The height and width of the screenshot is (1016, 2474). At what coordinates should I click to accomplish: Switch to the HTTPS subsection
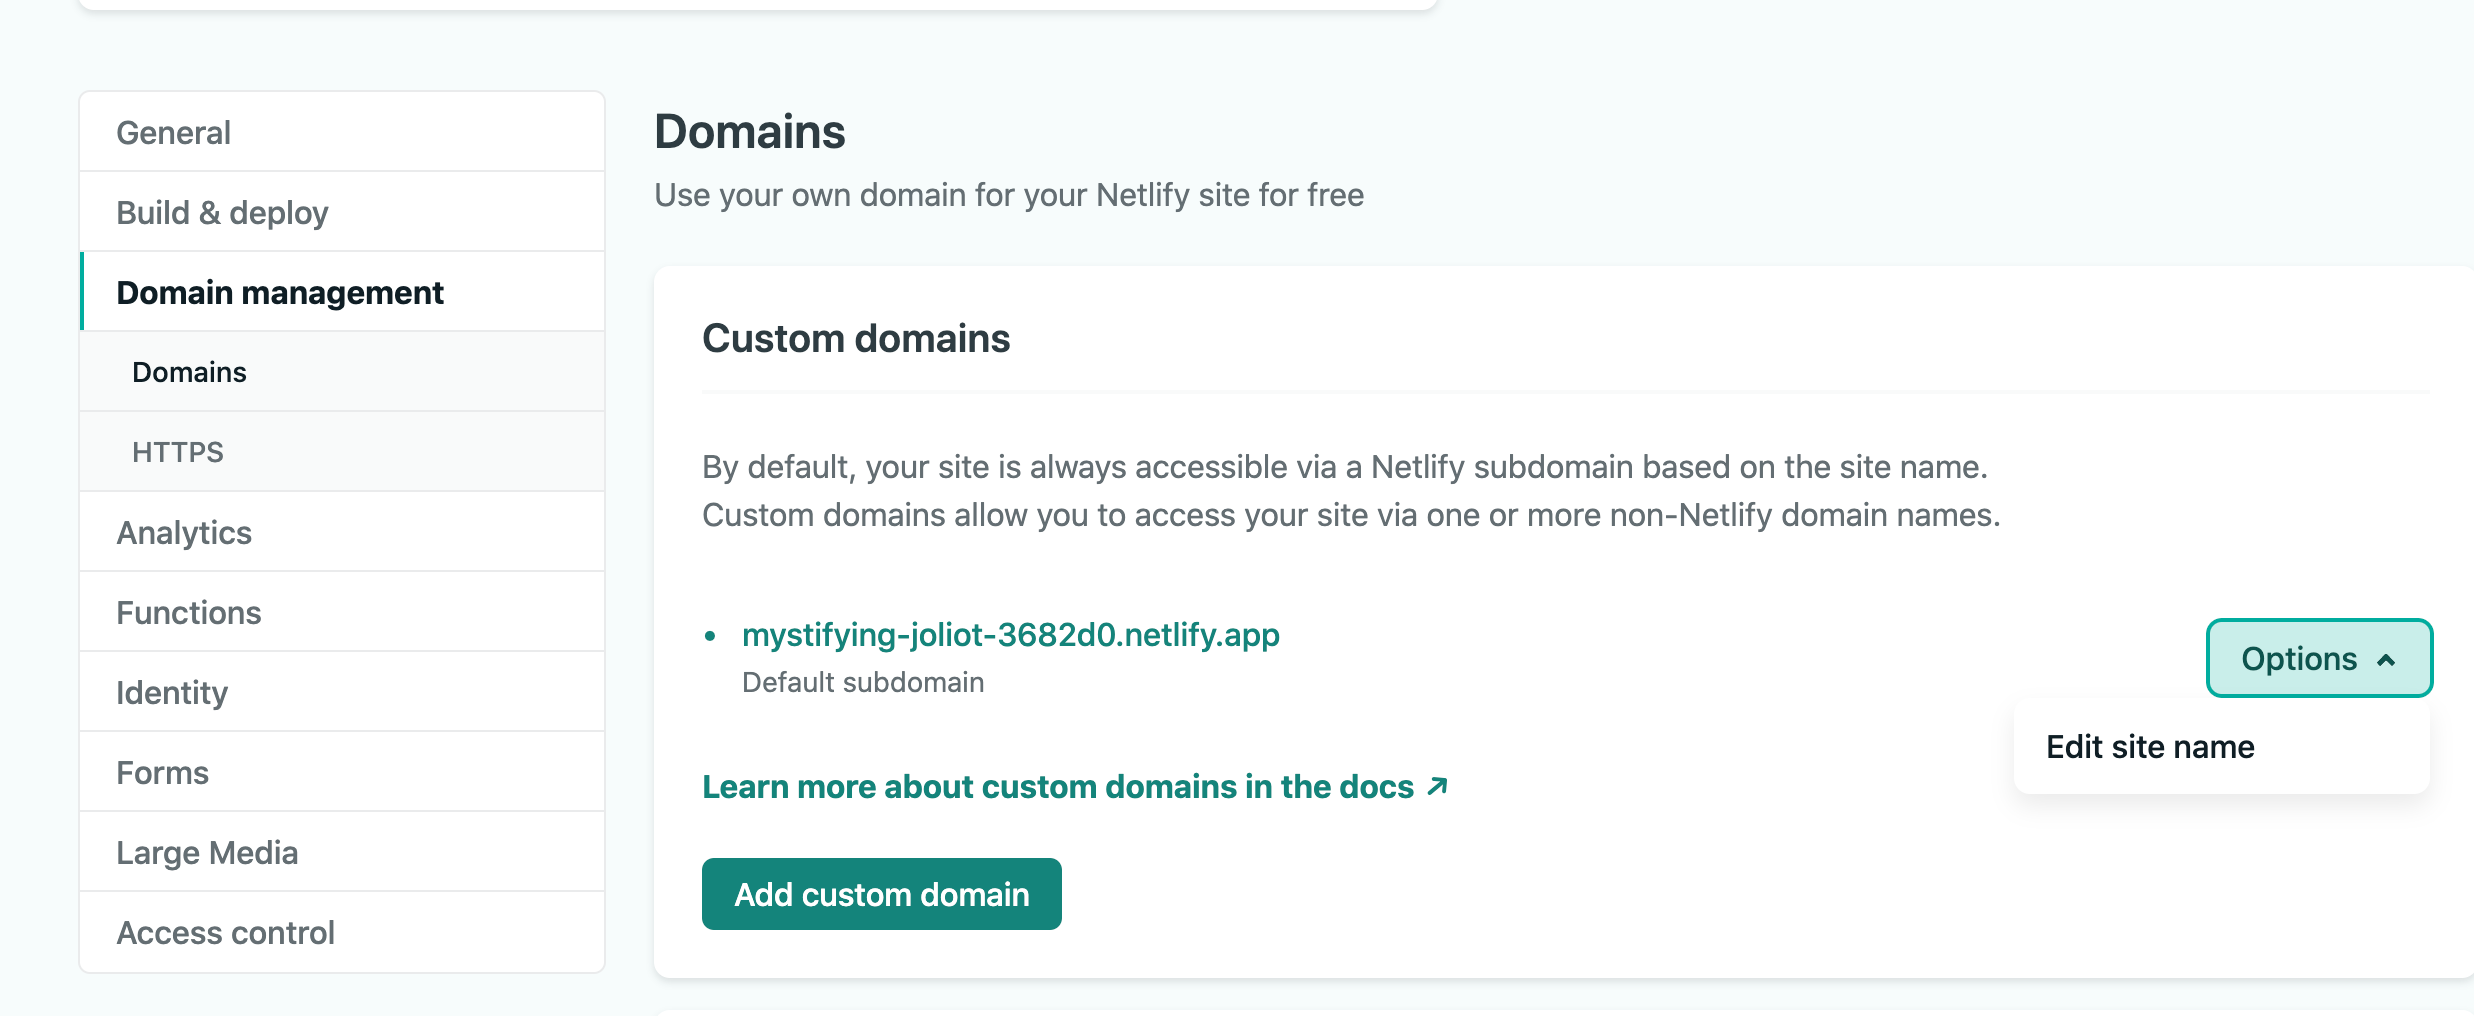click(x=178, y=452)
